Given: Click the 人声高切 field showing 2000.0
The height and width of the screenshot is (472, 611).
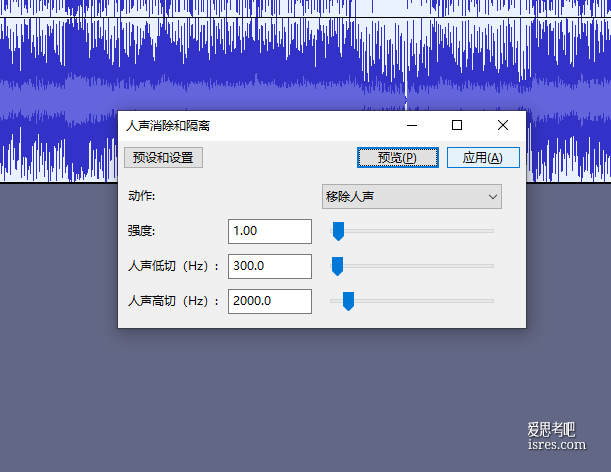Looking at the screenshot, I should [x=270, y=301].
